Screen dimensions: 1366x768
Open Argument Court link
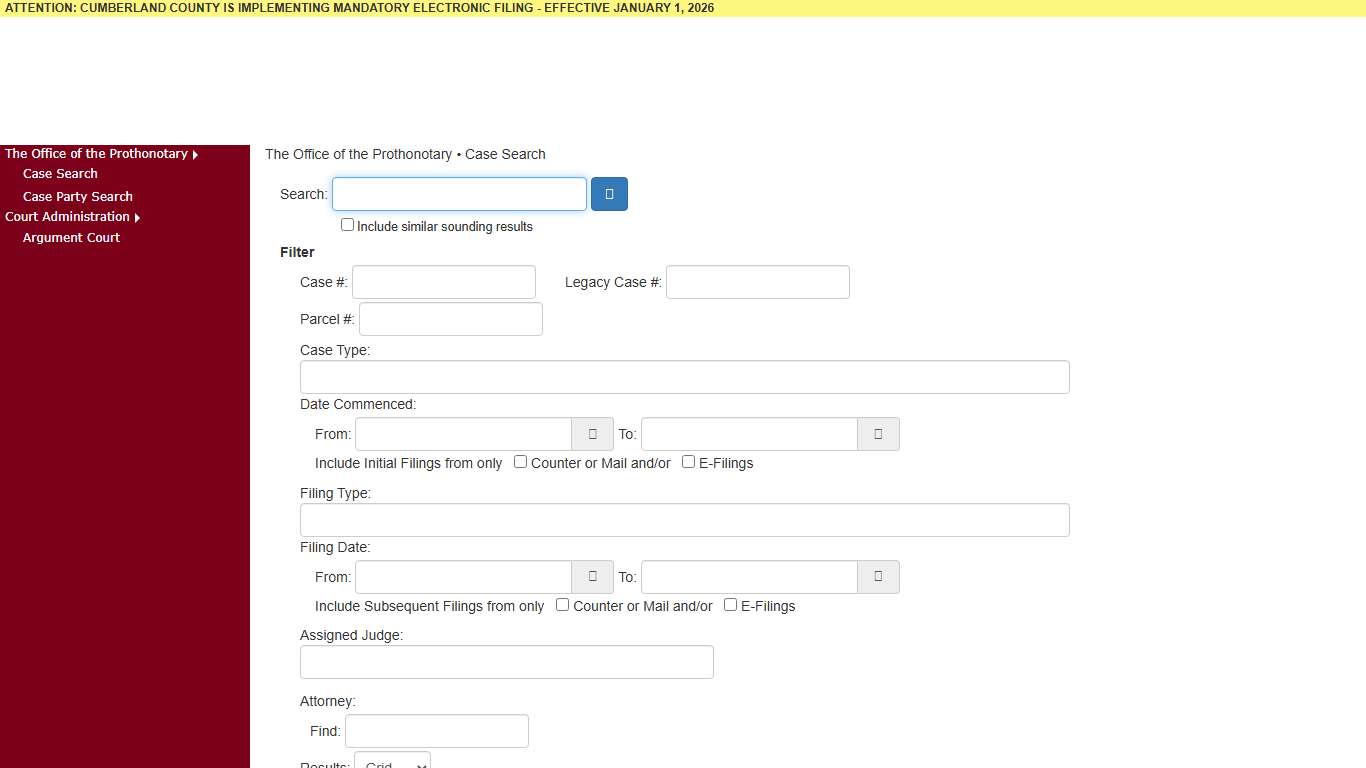[71, 238]
